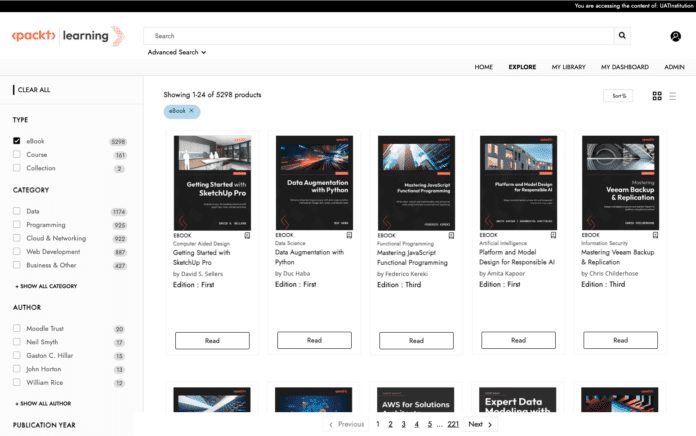The width and height of the screenshot is (696, 436).
Task: Check the Moodle Trust author filter
Action: click(x=17, y=328)
